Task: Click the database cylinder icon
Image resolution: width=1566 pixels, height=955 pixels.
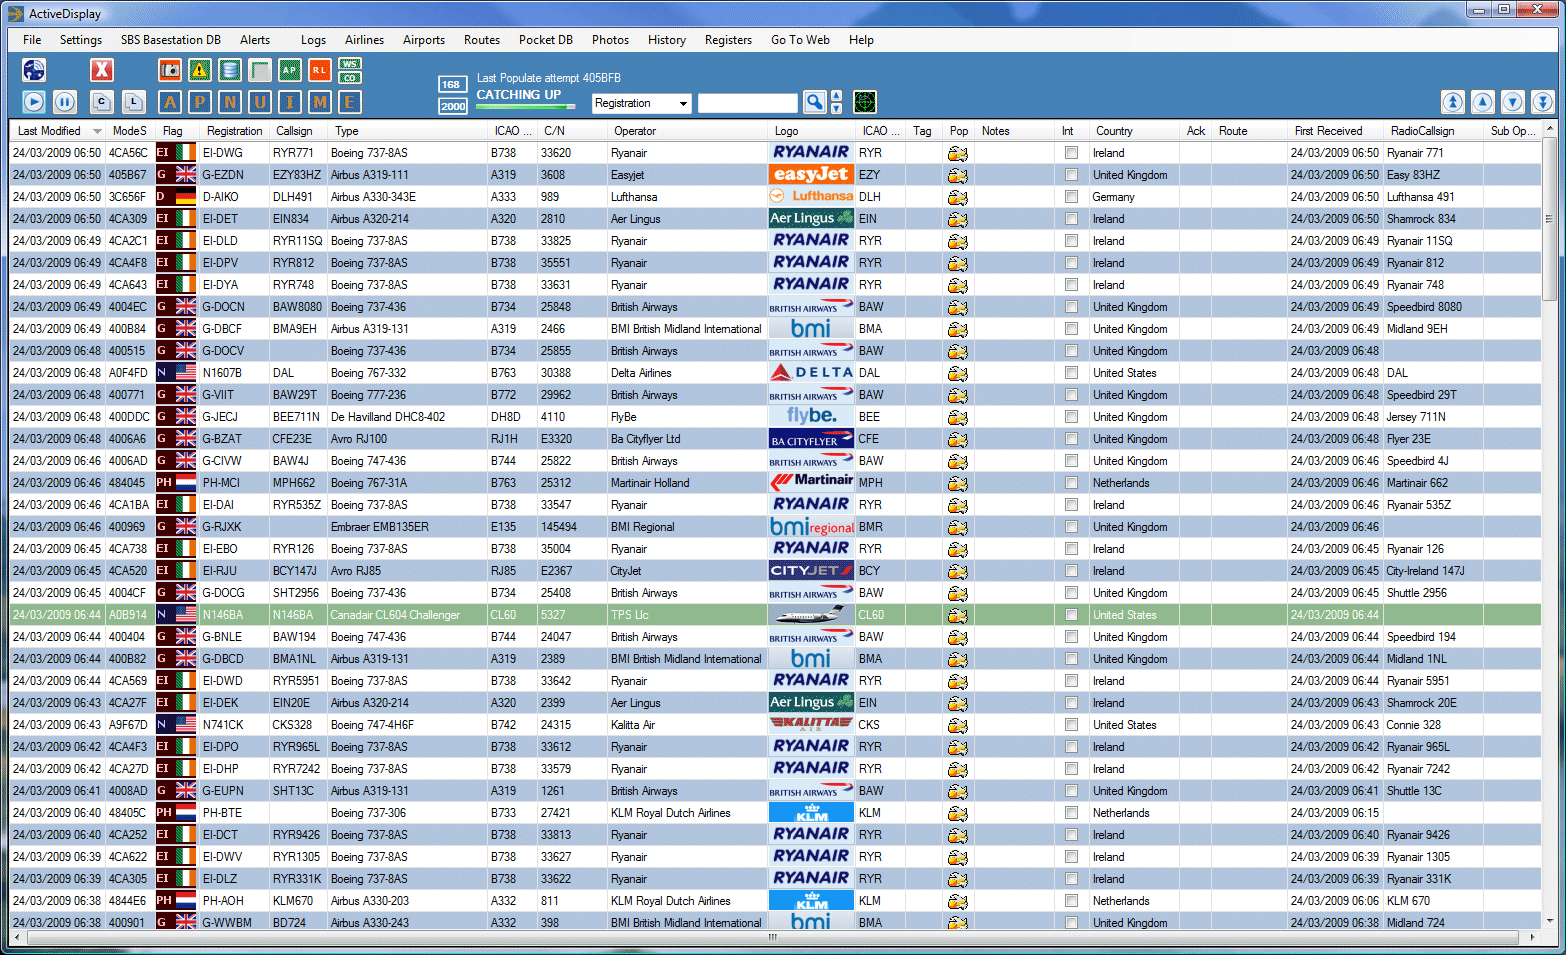Action: (230, 70)
